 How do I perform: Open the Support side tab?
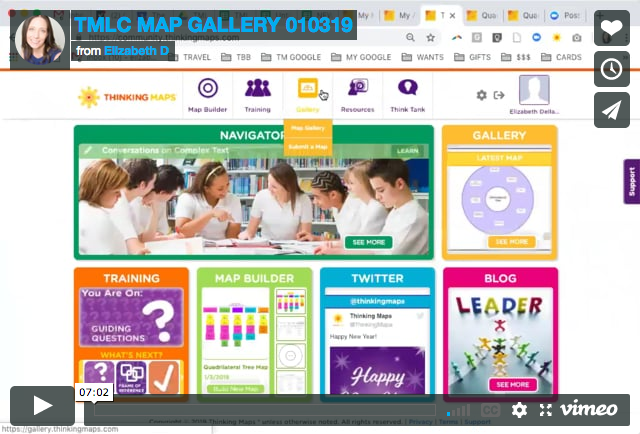[x=632, y=182]
